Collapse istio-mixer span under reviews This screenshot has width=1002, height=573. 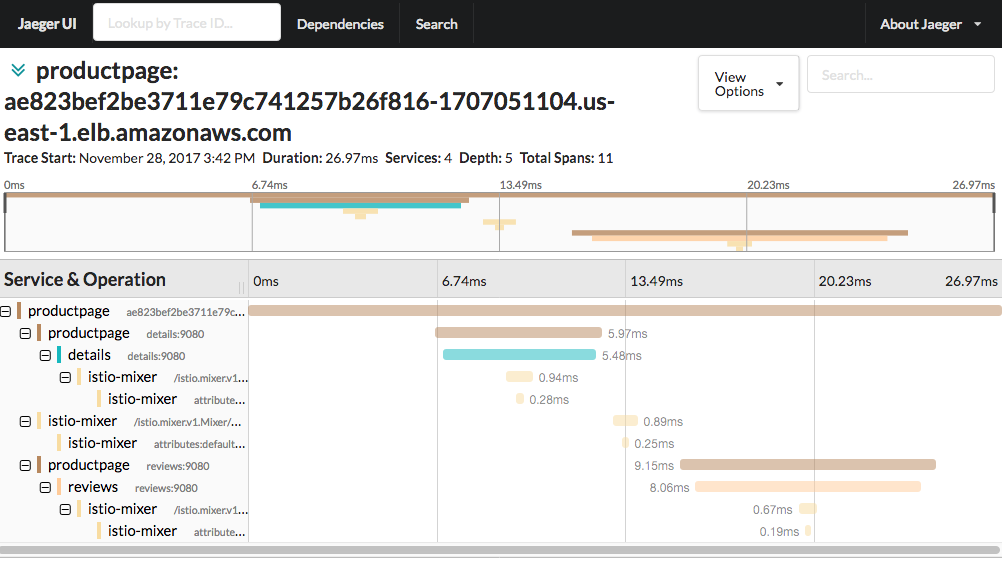65,510
